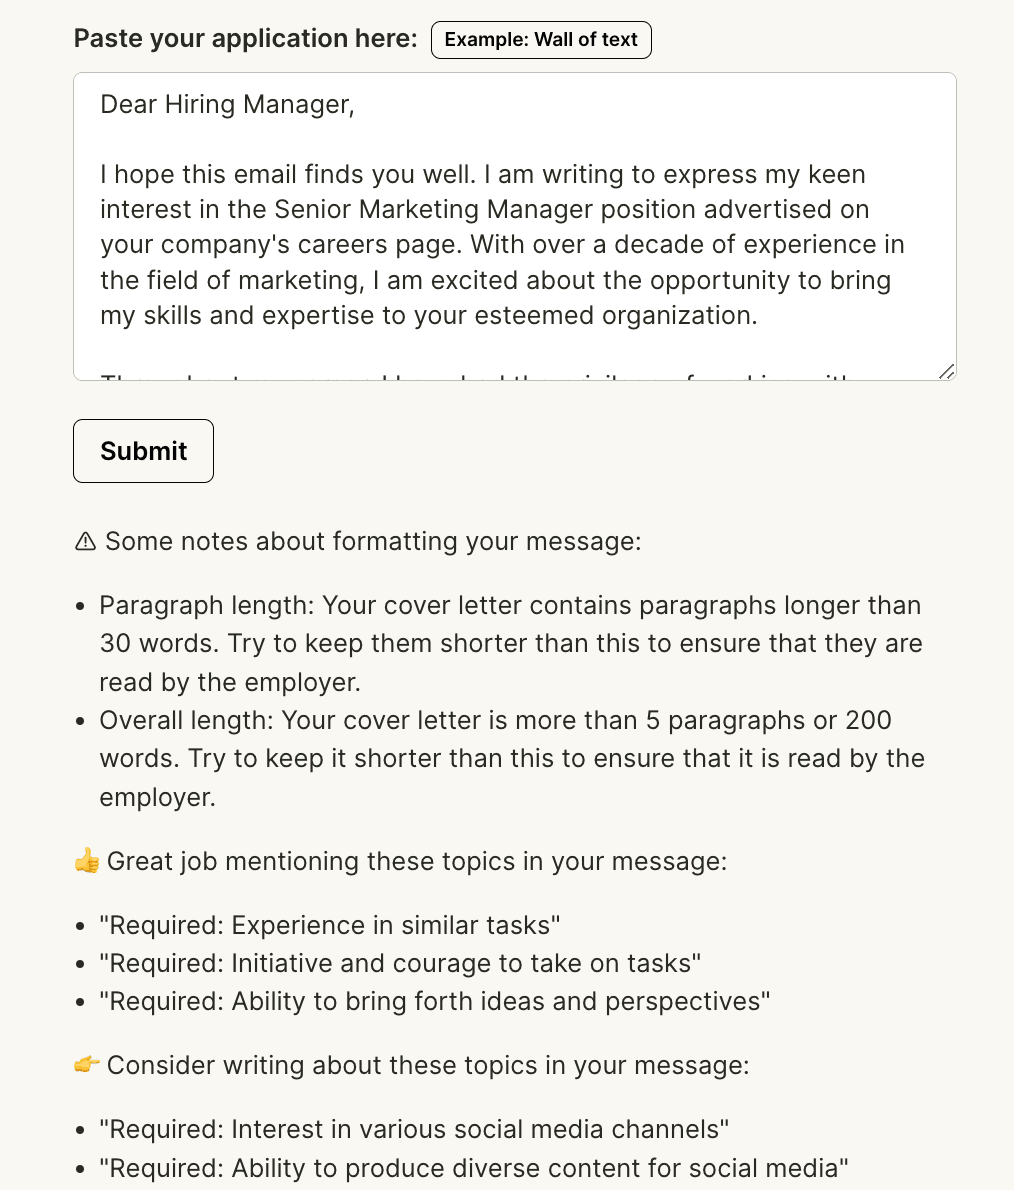The width and height of the screenshot is (1014, 1190).
Task: Select the 'Paste your application here' heading
Action: tap(245, 38)
